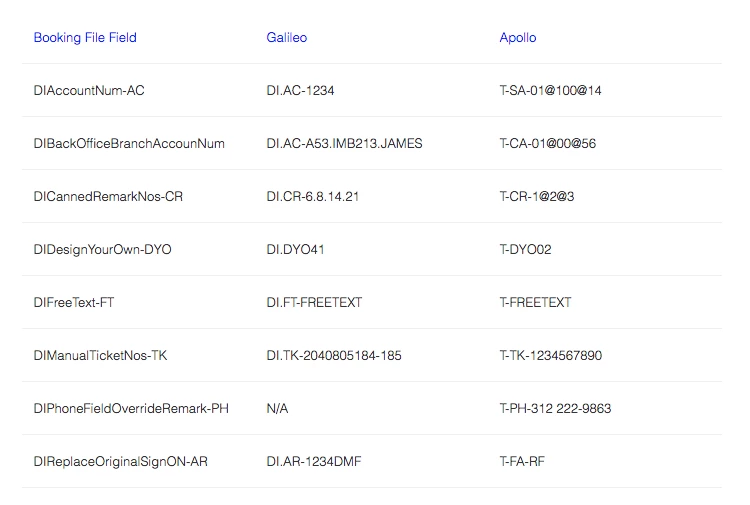Select the DIAccountNum-AC cell
Viewport: 750px width, 505px height.
click(89, 90)
